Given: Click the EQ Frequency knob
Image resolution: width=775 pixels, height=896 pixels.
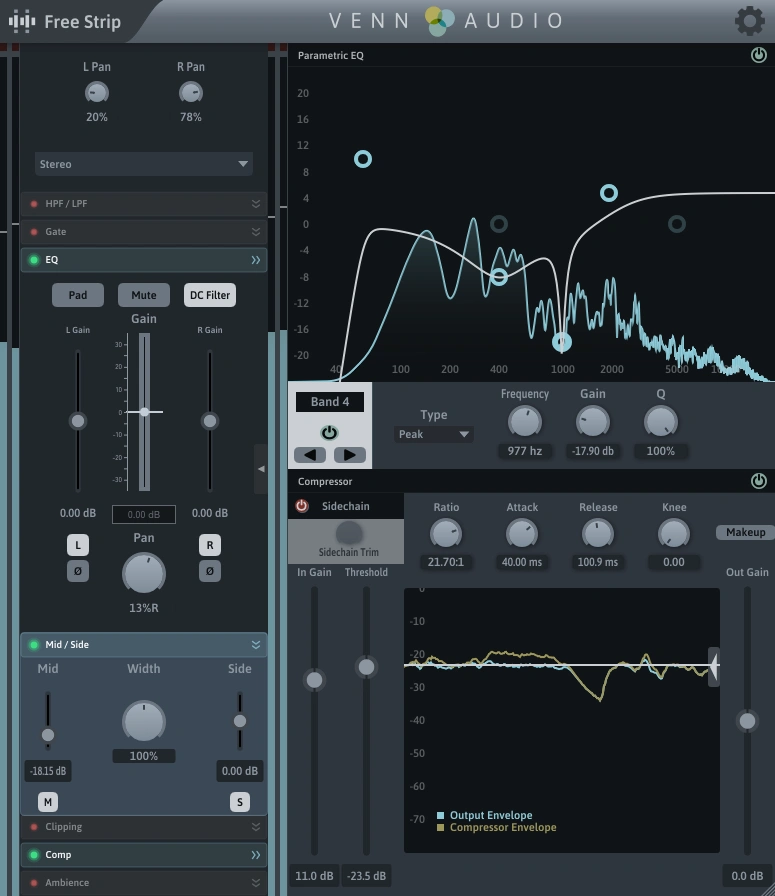Looking at the screenshot, I should pyautogui.click(x=525, y=422).
